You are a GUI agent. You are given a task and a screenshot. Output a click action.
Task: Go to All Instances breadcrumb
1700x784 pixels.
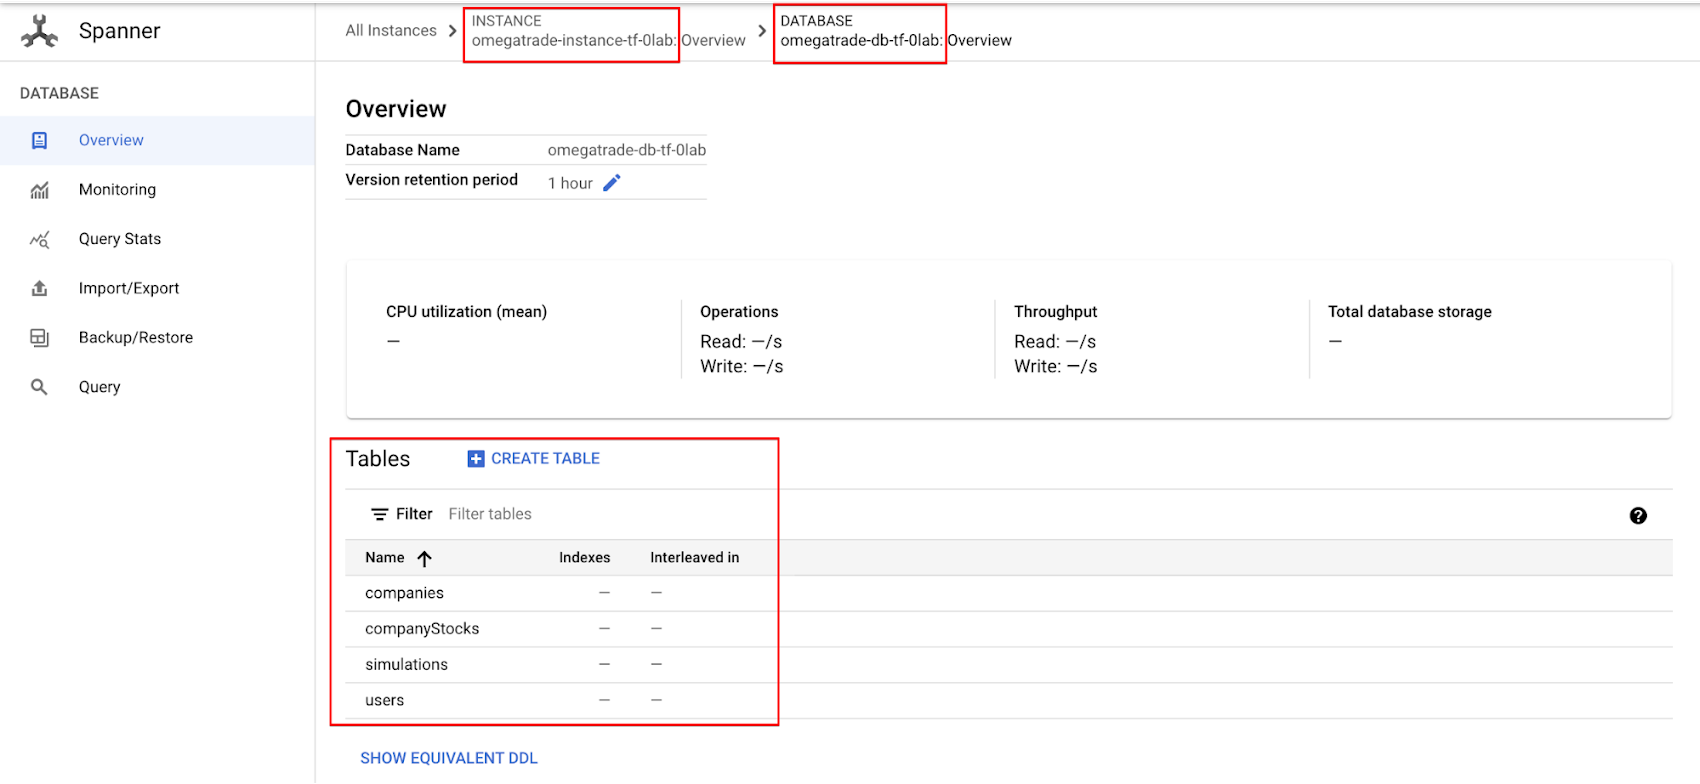click(391, 31)
